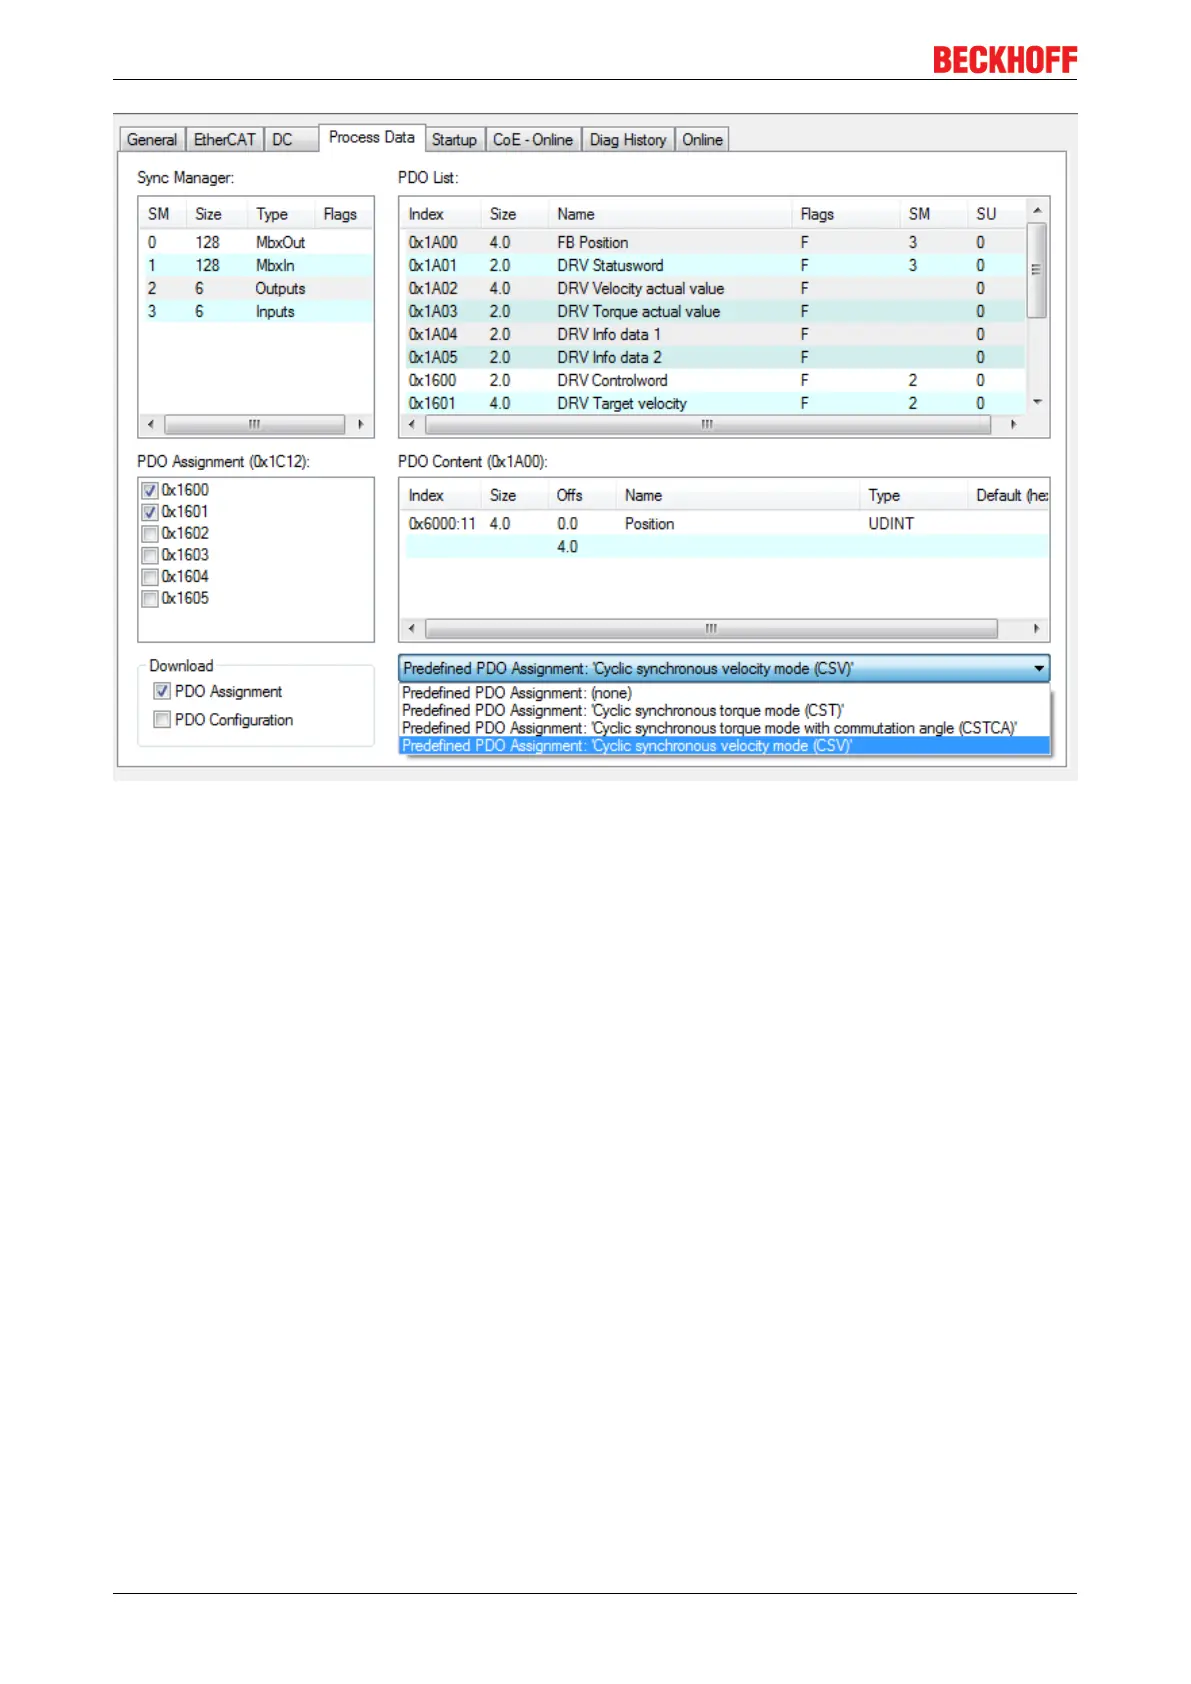Click PDO List scroll down arrow

tap(1037, 402)
